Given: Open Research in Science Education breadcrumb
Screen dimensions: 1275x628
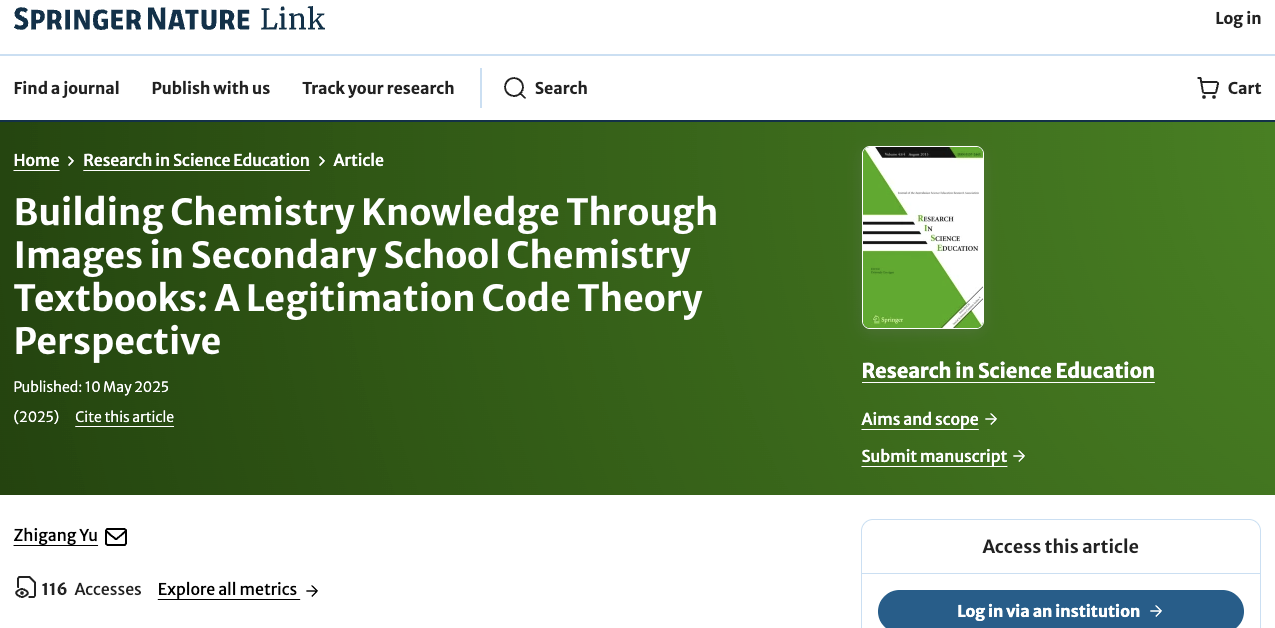Looking at the screenshot, I should (196, 160).
